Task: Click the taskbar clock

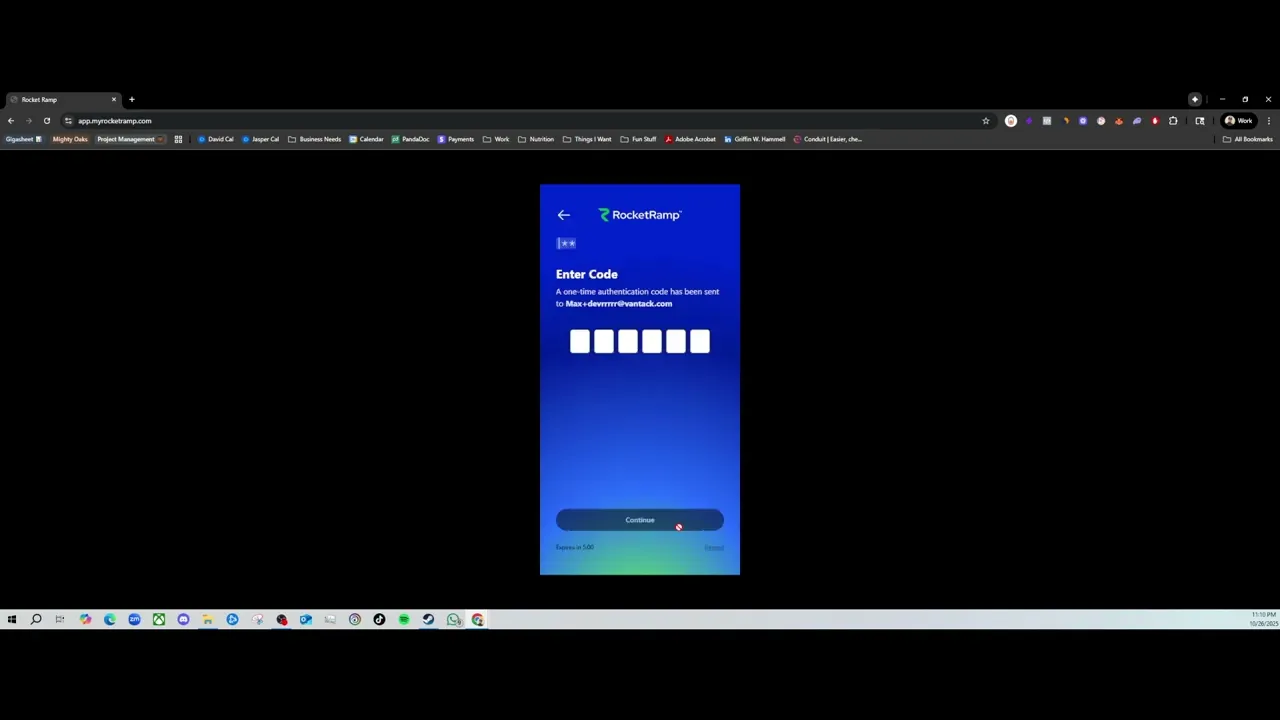Action: pos(1263,619)
